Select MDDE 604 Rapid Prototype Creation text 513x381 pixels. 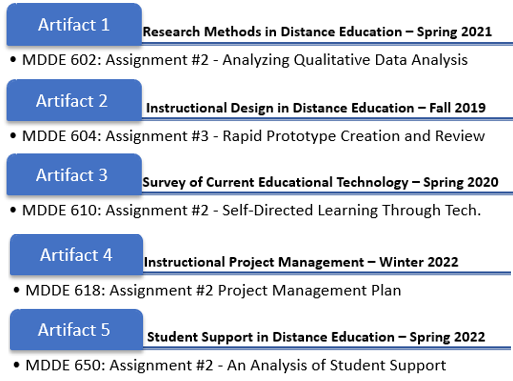point(253,136)
